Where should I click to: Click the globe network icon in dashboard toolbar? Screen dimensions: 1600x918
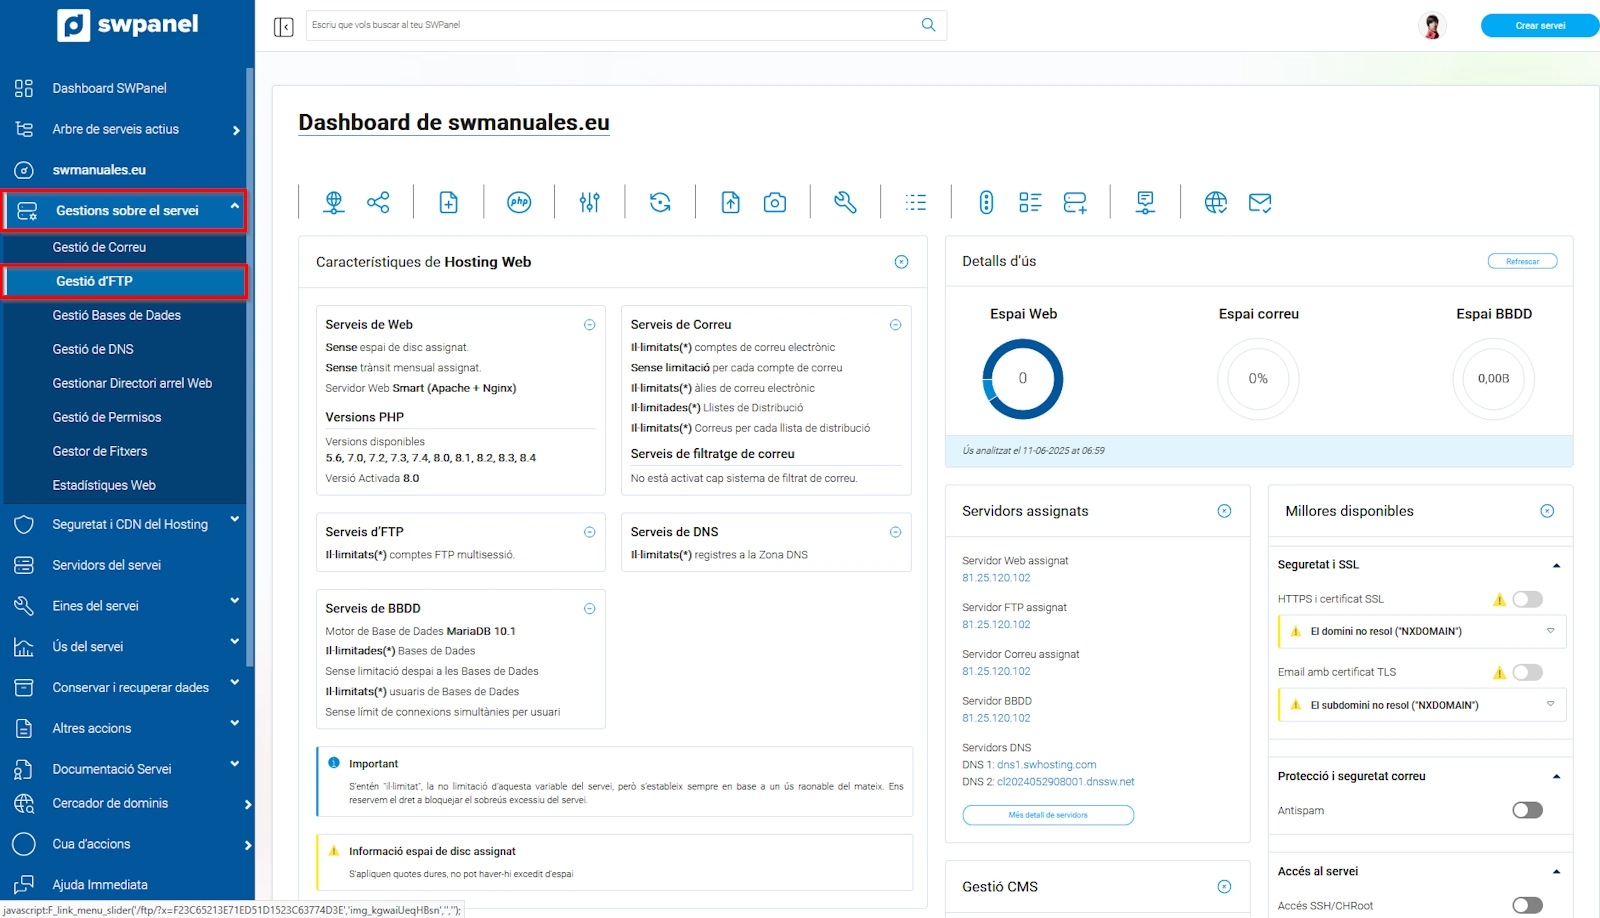(x=334, y=202)
